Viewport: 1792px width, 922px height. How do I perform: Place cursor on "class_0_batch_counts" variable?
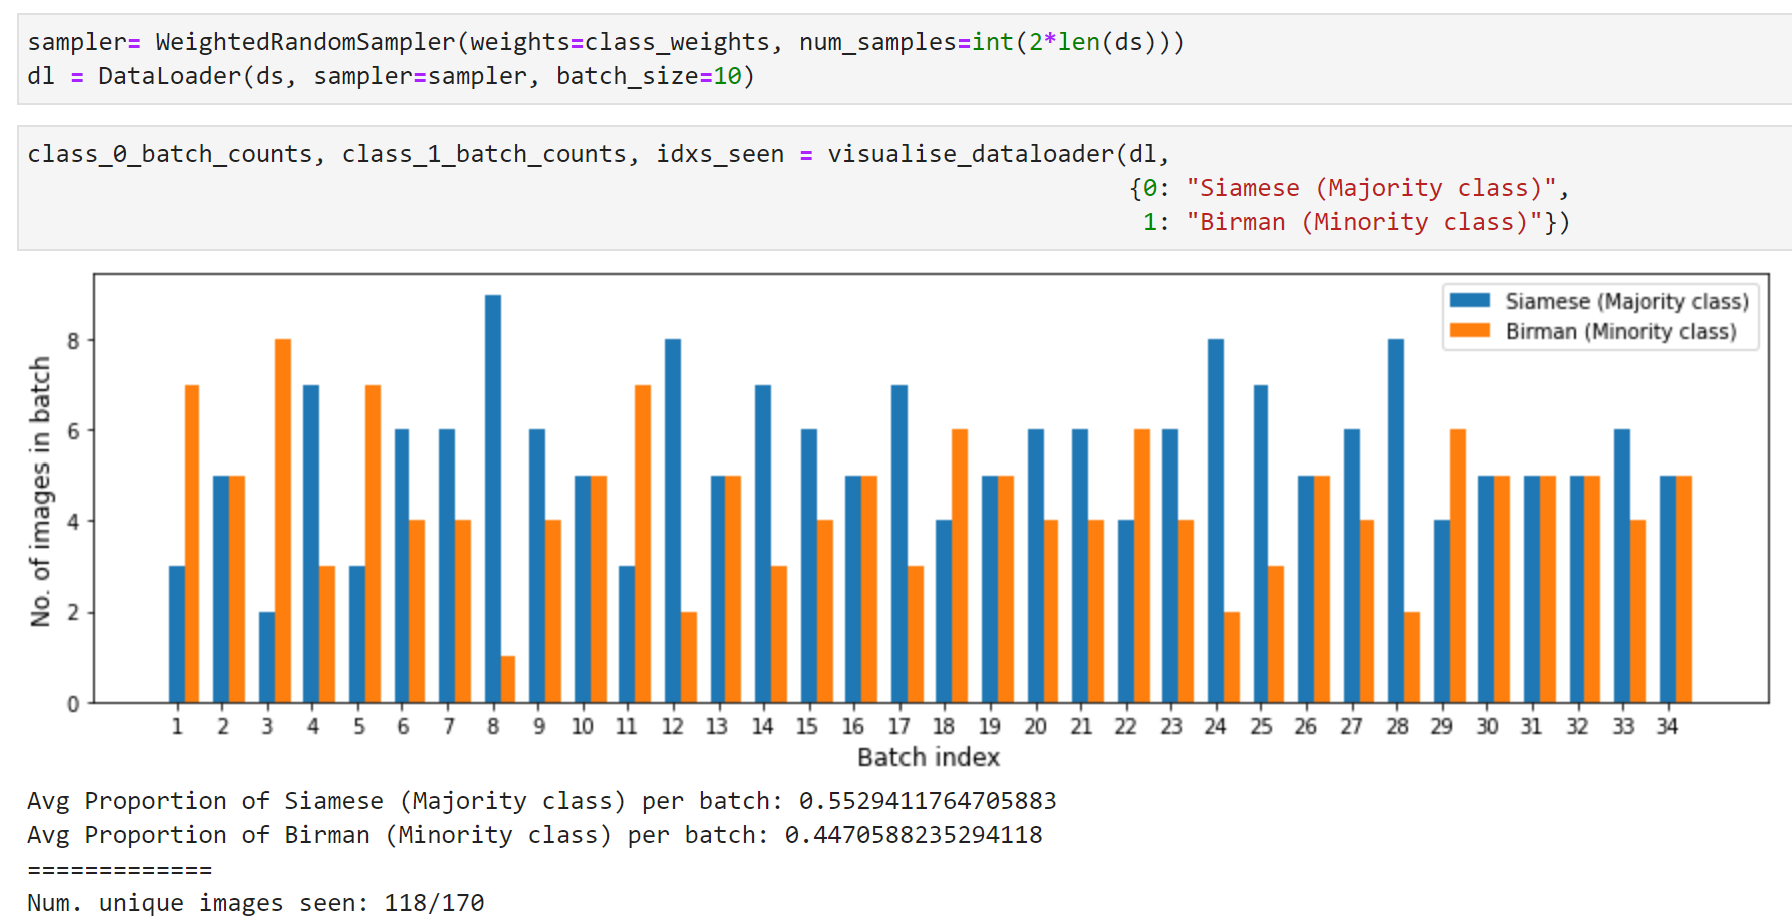coord(170,154)
